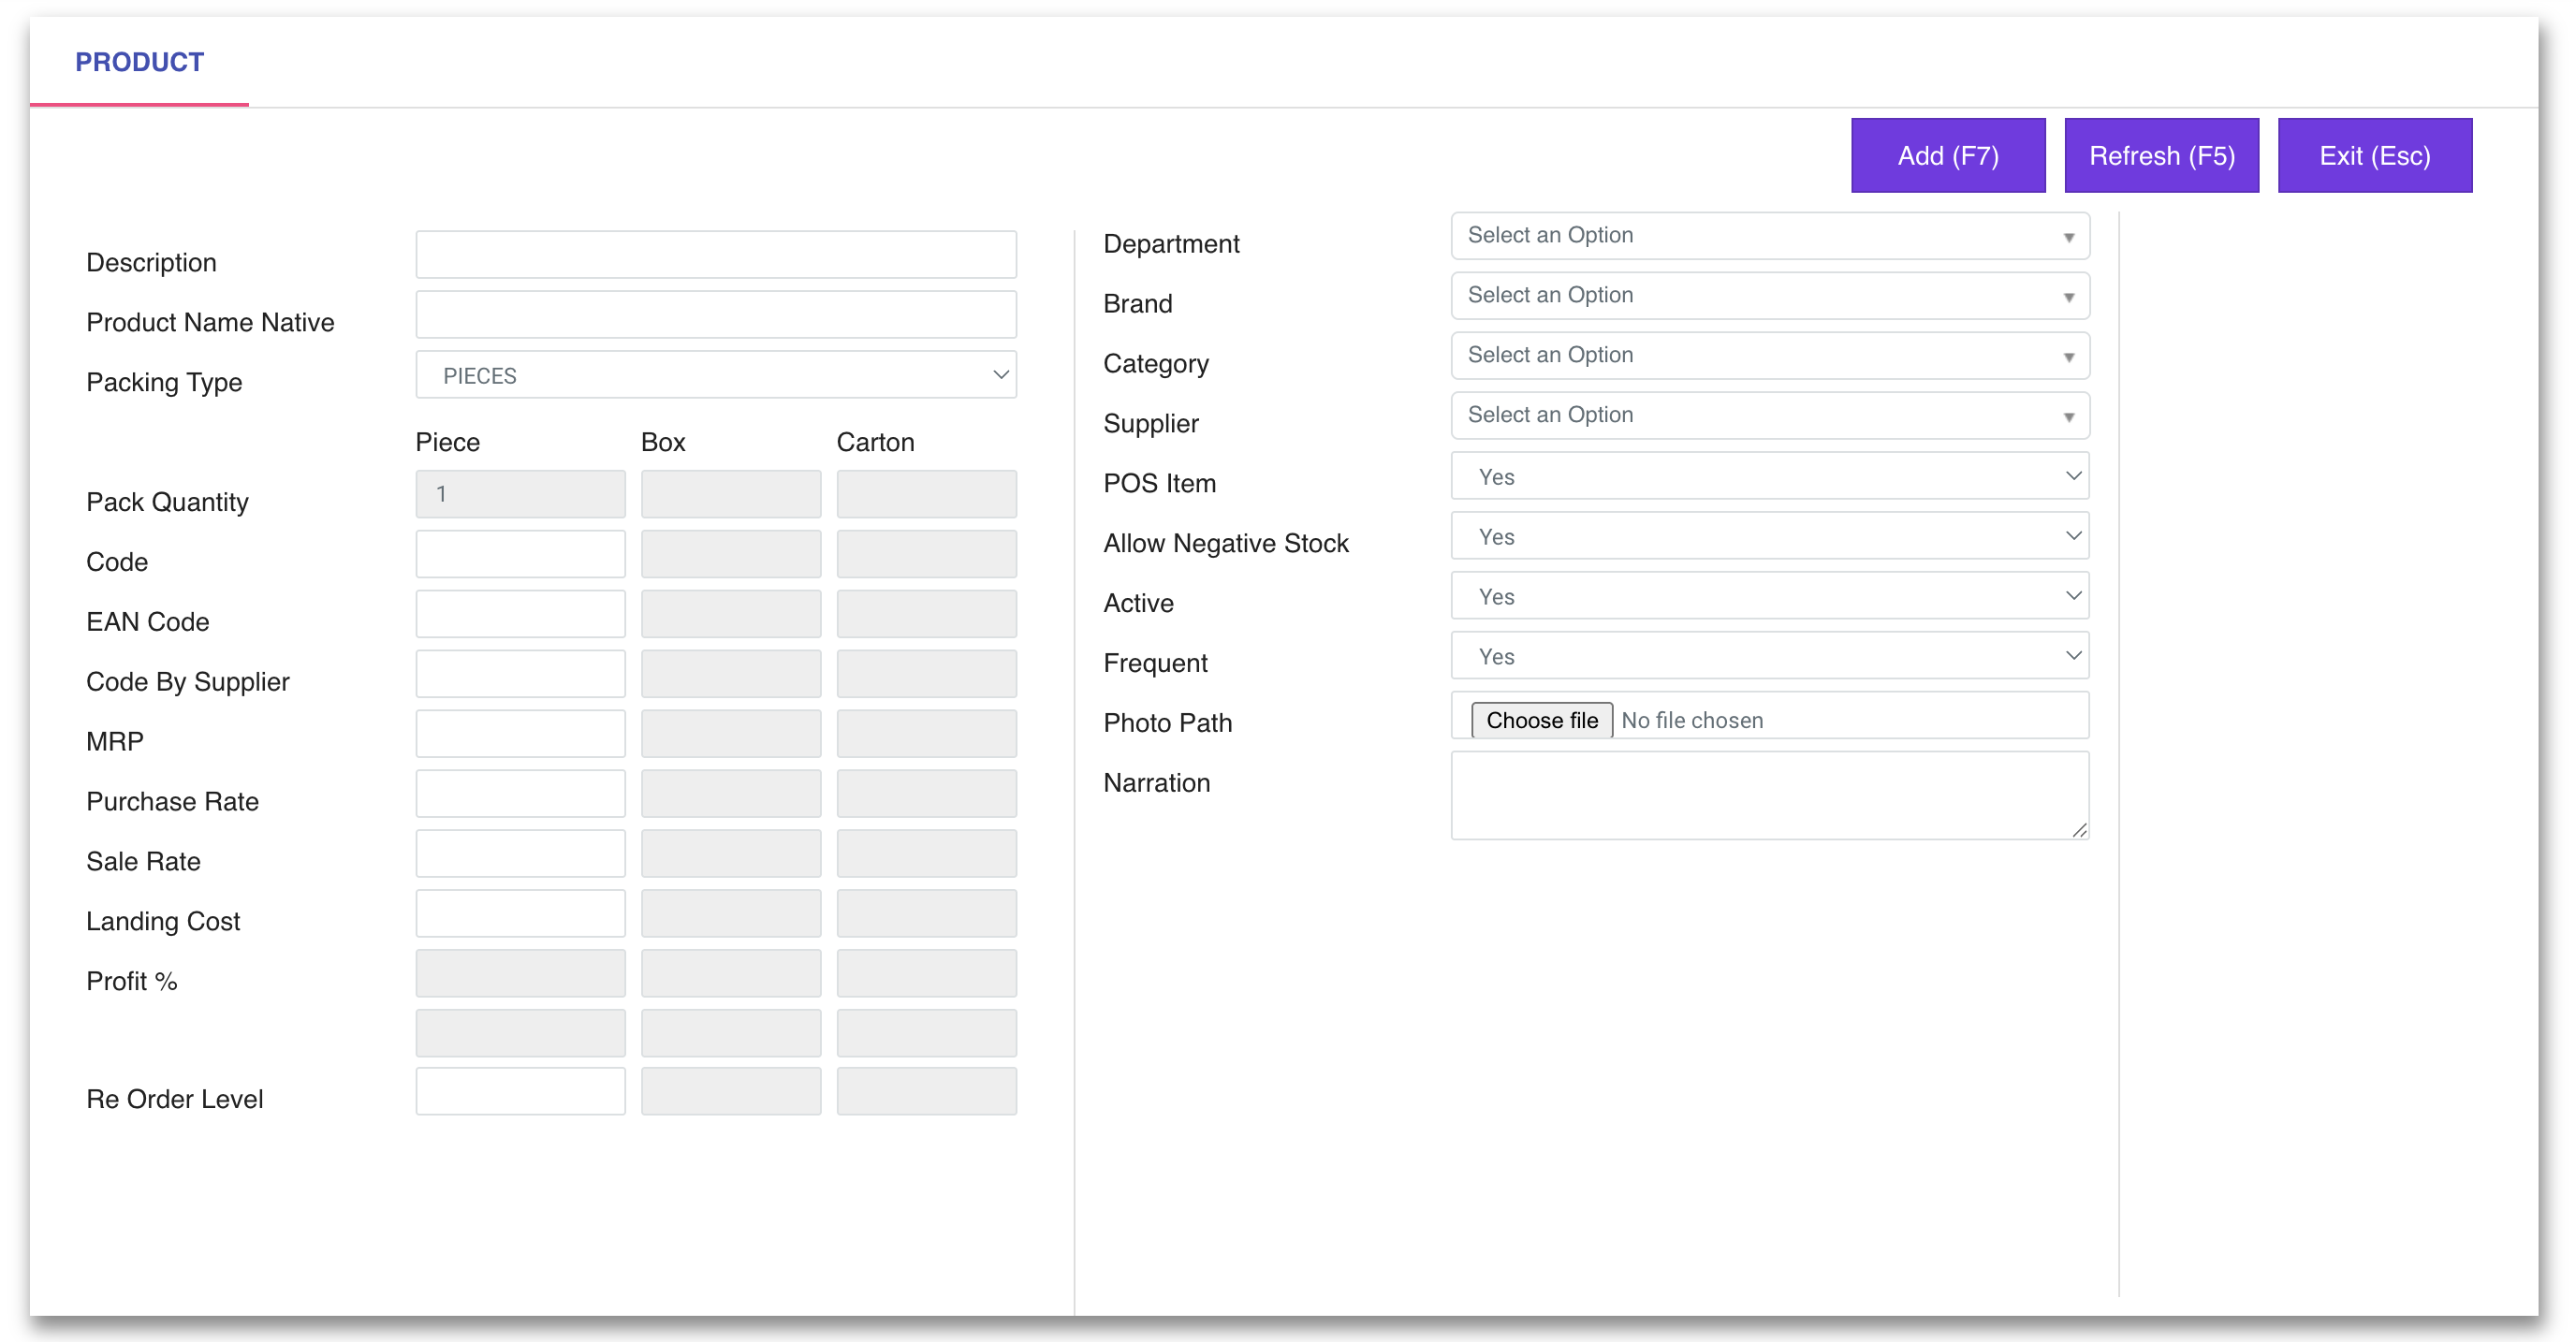This screenshot has height=1342, width=2576.
Task: Click the EAN Code piece input
Action: 519,613
